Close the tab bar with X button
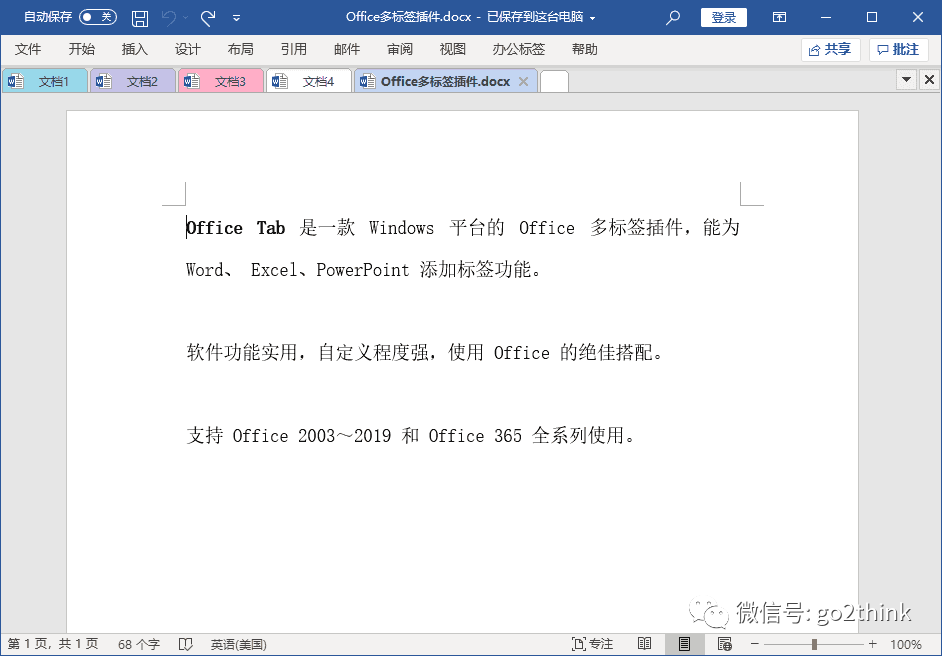The height and width of the screenshot is (656, 942). [x=929, y=79]
